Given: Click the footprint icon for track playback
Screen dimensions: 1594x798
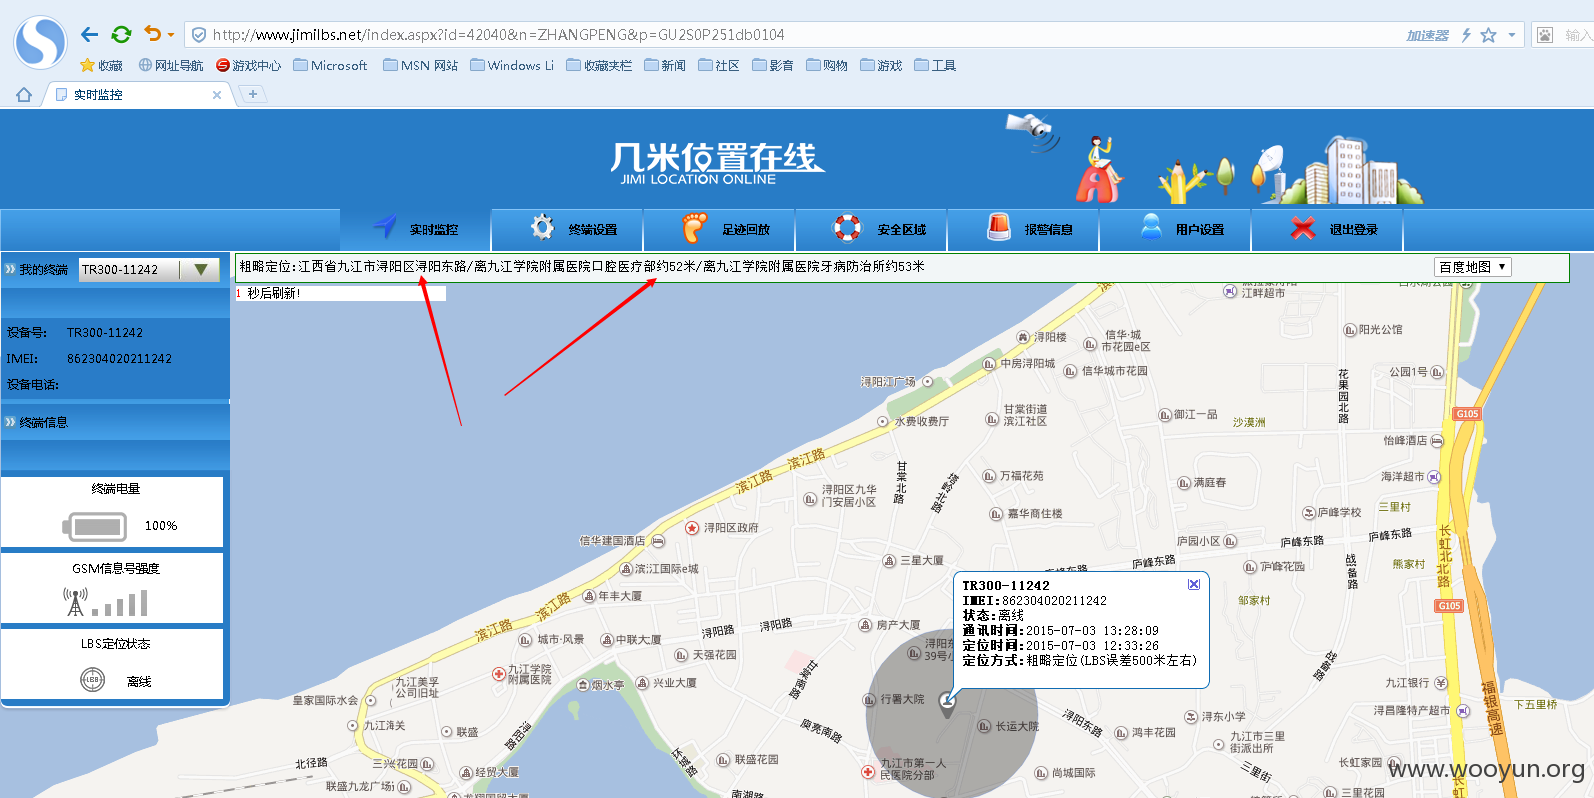Looking at the screenshot, I should [x=694, y=228].
